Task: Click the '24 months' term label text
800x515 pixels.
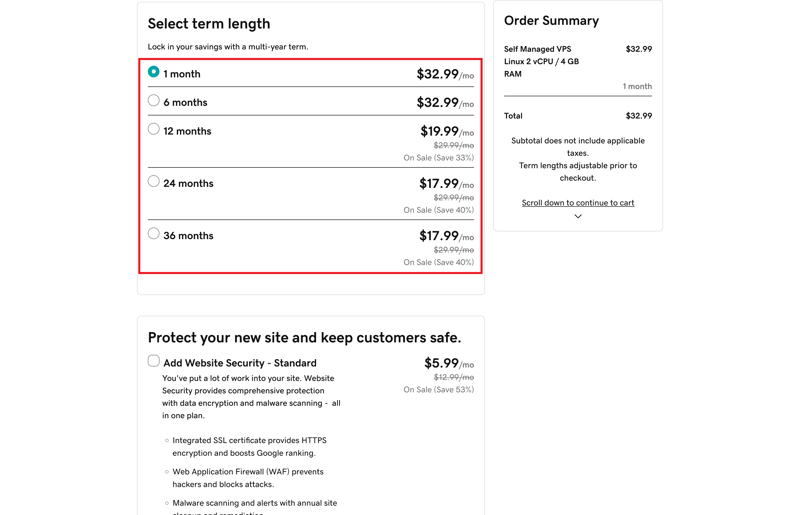Action: [187, 184]
